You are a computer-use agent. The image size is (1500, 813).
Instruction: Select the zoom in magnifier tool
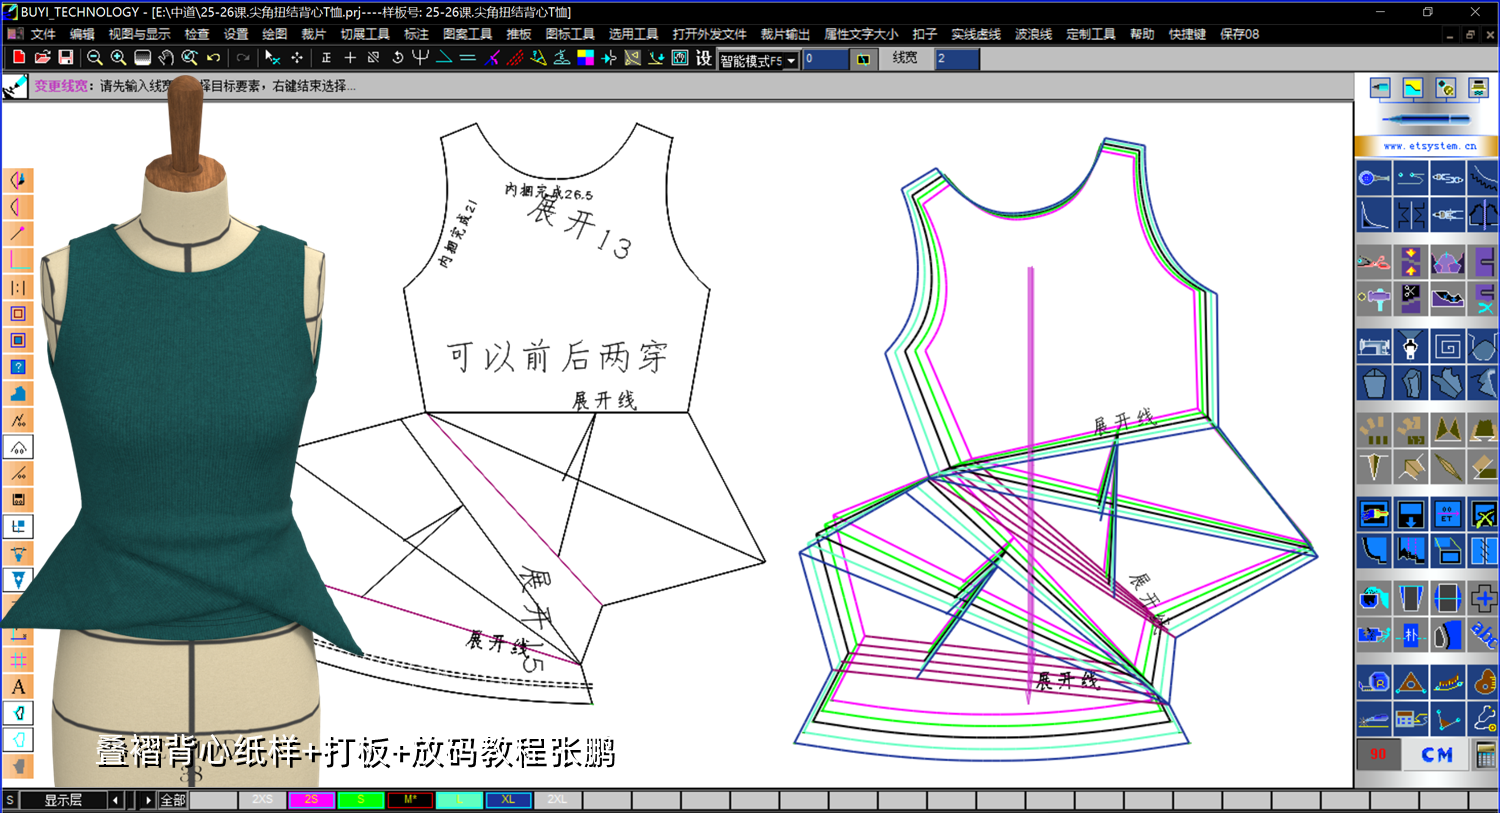[x=118, y=58]
